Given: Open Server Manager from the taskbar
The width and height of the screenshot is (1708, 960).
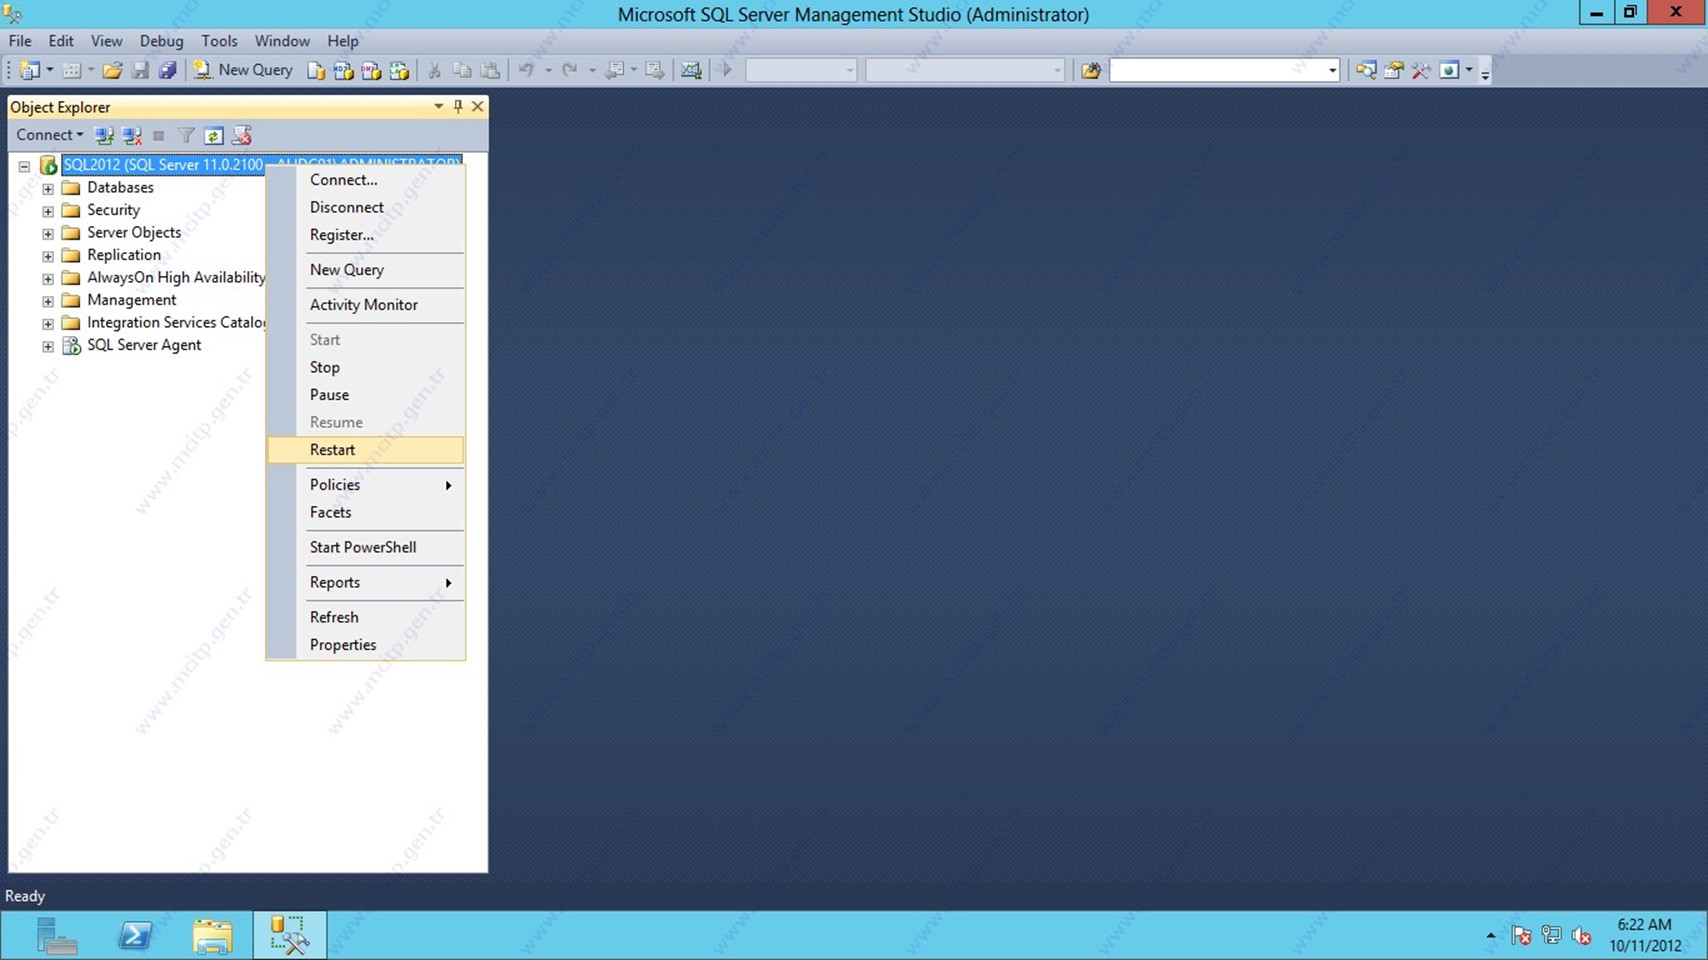Looking at the screenshot, I should tap(56, 935).
